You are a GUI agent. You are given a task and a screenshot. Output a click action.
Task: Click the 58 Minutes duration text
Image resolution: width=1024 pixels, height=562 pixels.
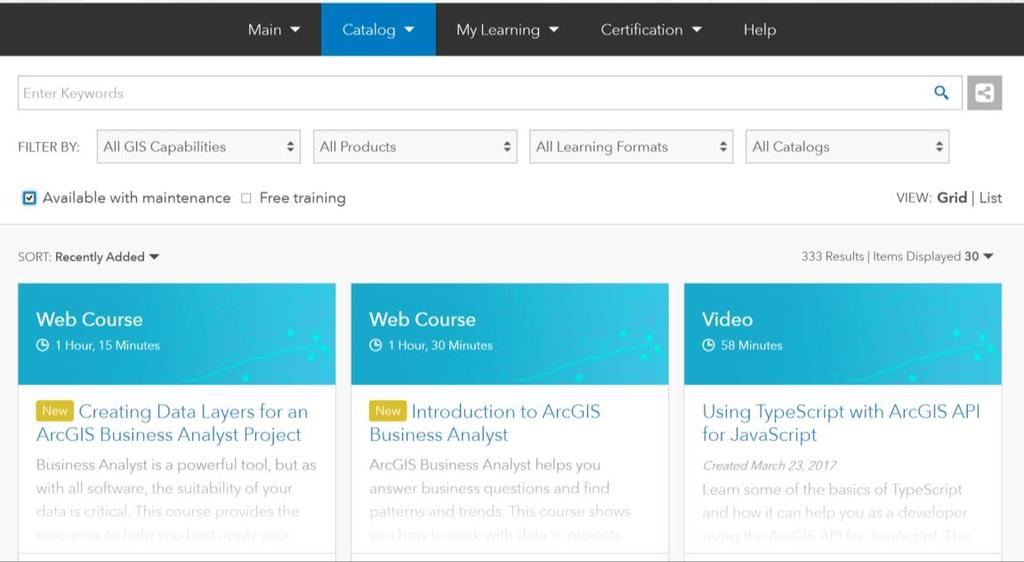(752, 345)
